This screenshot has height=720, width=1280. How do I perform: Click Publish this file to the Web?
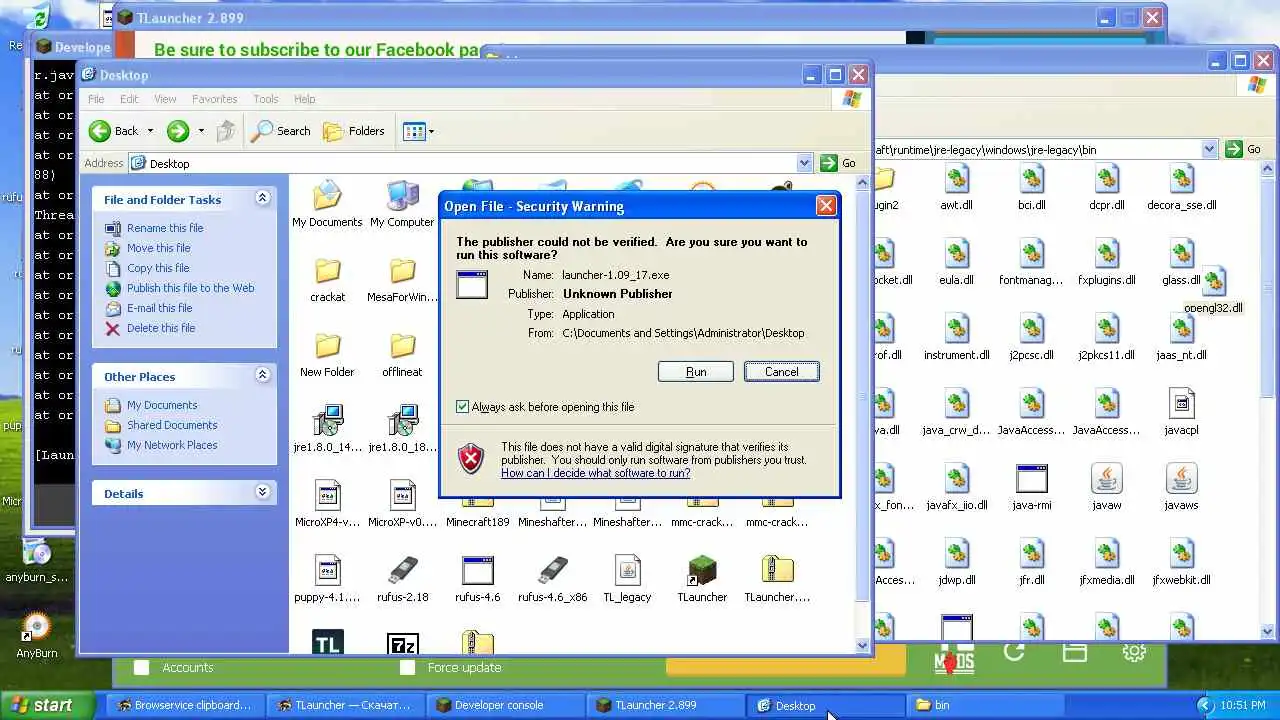pyautogui.click(x=190, y=288)
